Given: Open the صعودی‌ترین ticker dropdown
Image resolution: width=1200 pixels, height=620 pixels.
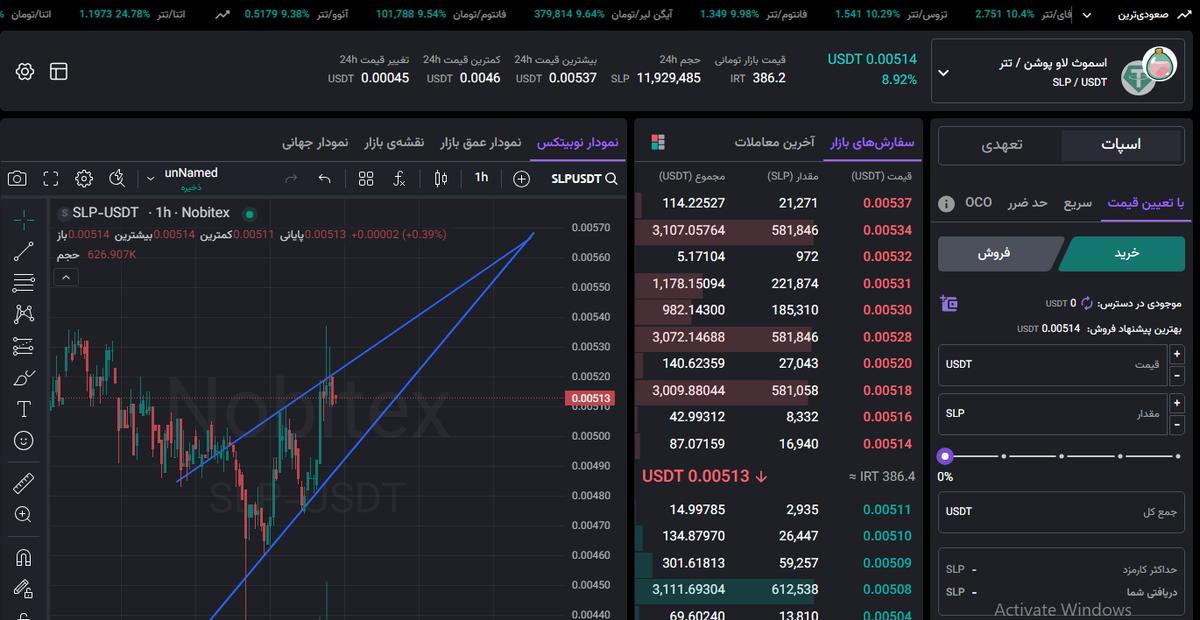Looking at the screenshot, I should (1150, 14).
